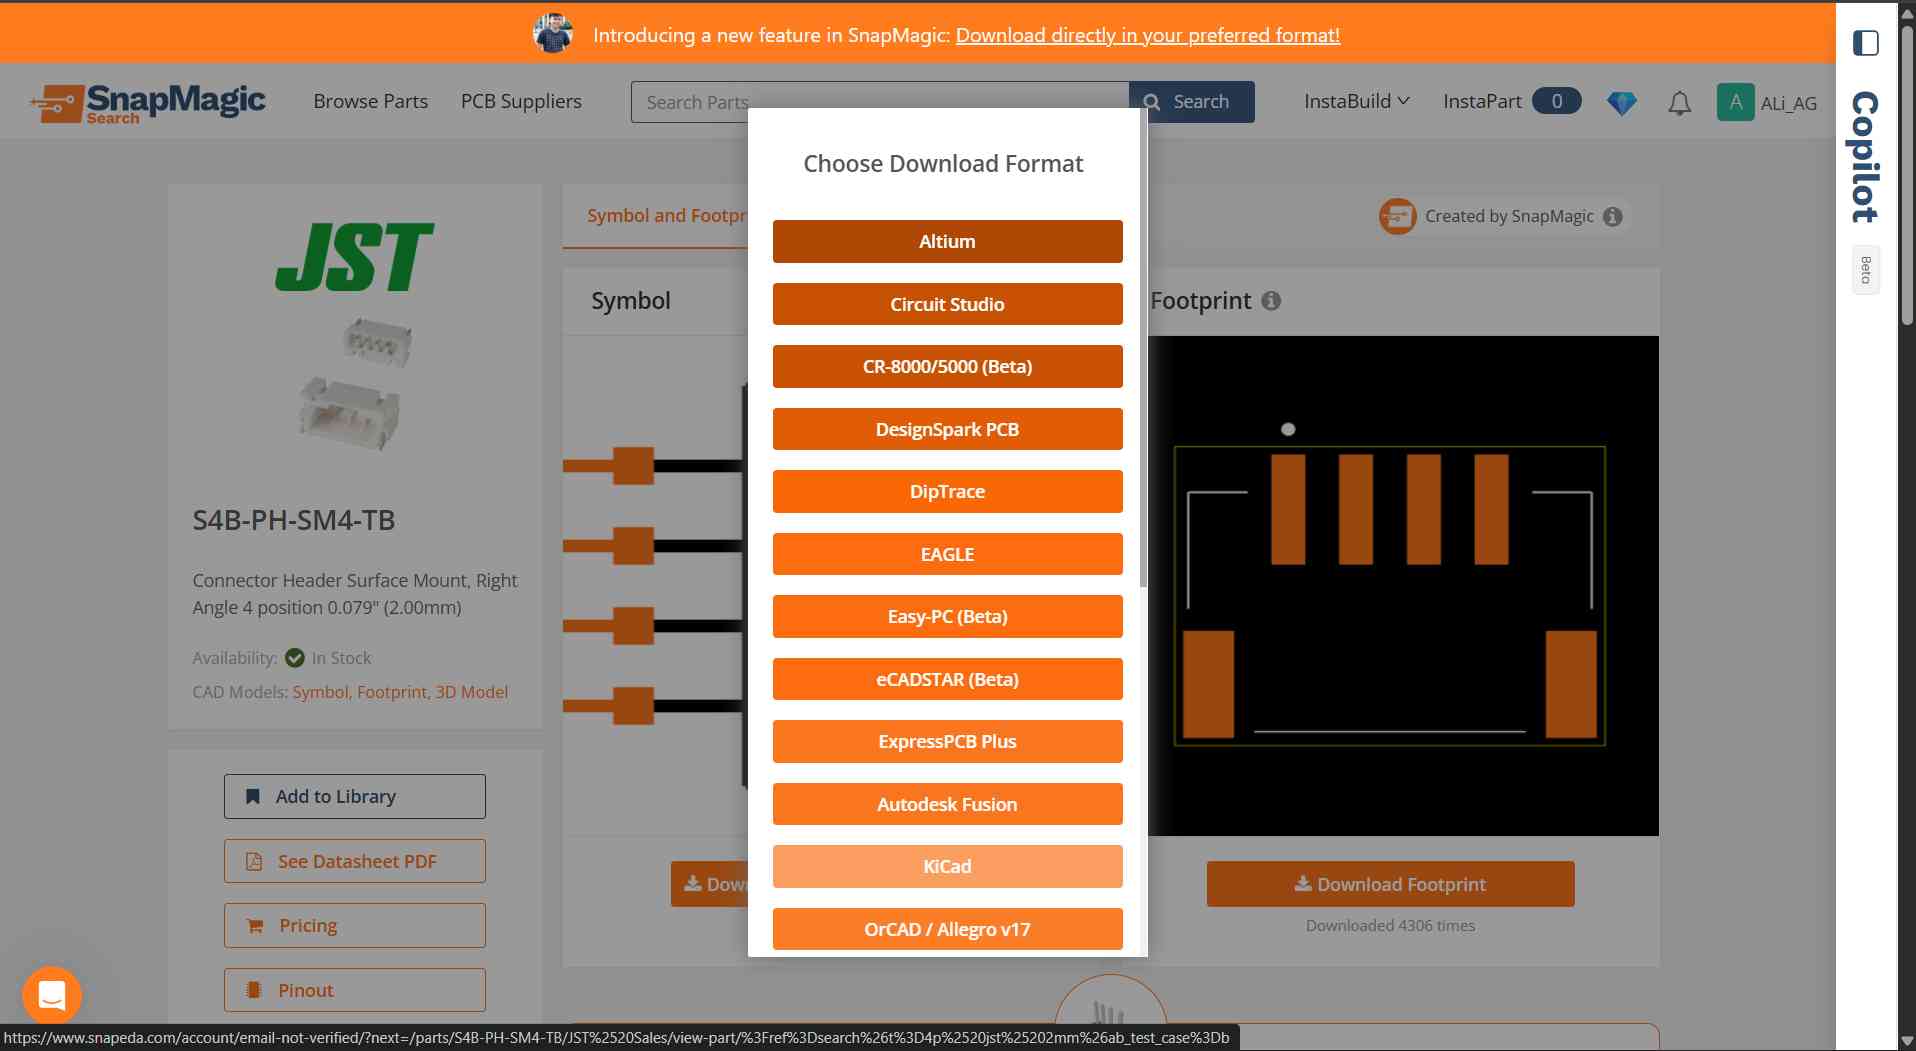Choose CR-8000/5000 (Beta) format
Screen dimensions: 1916x1051
pos(947,366)
